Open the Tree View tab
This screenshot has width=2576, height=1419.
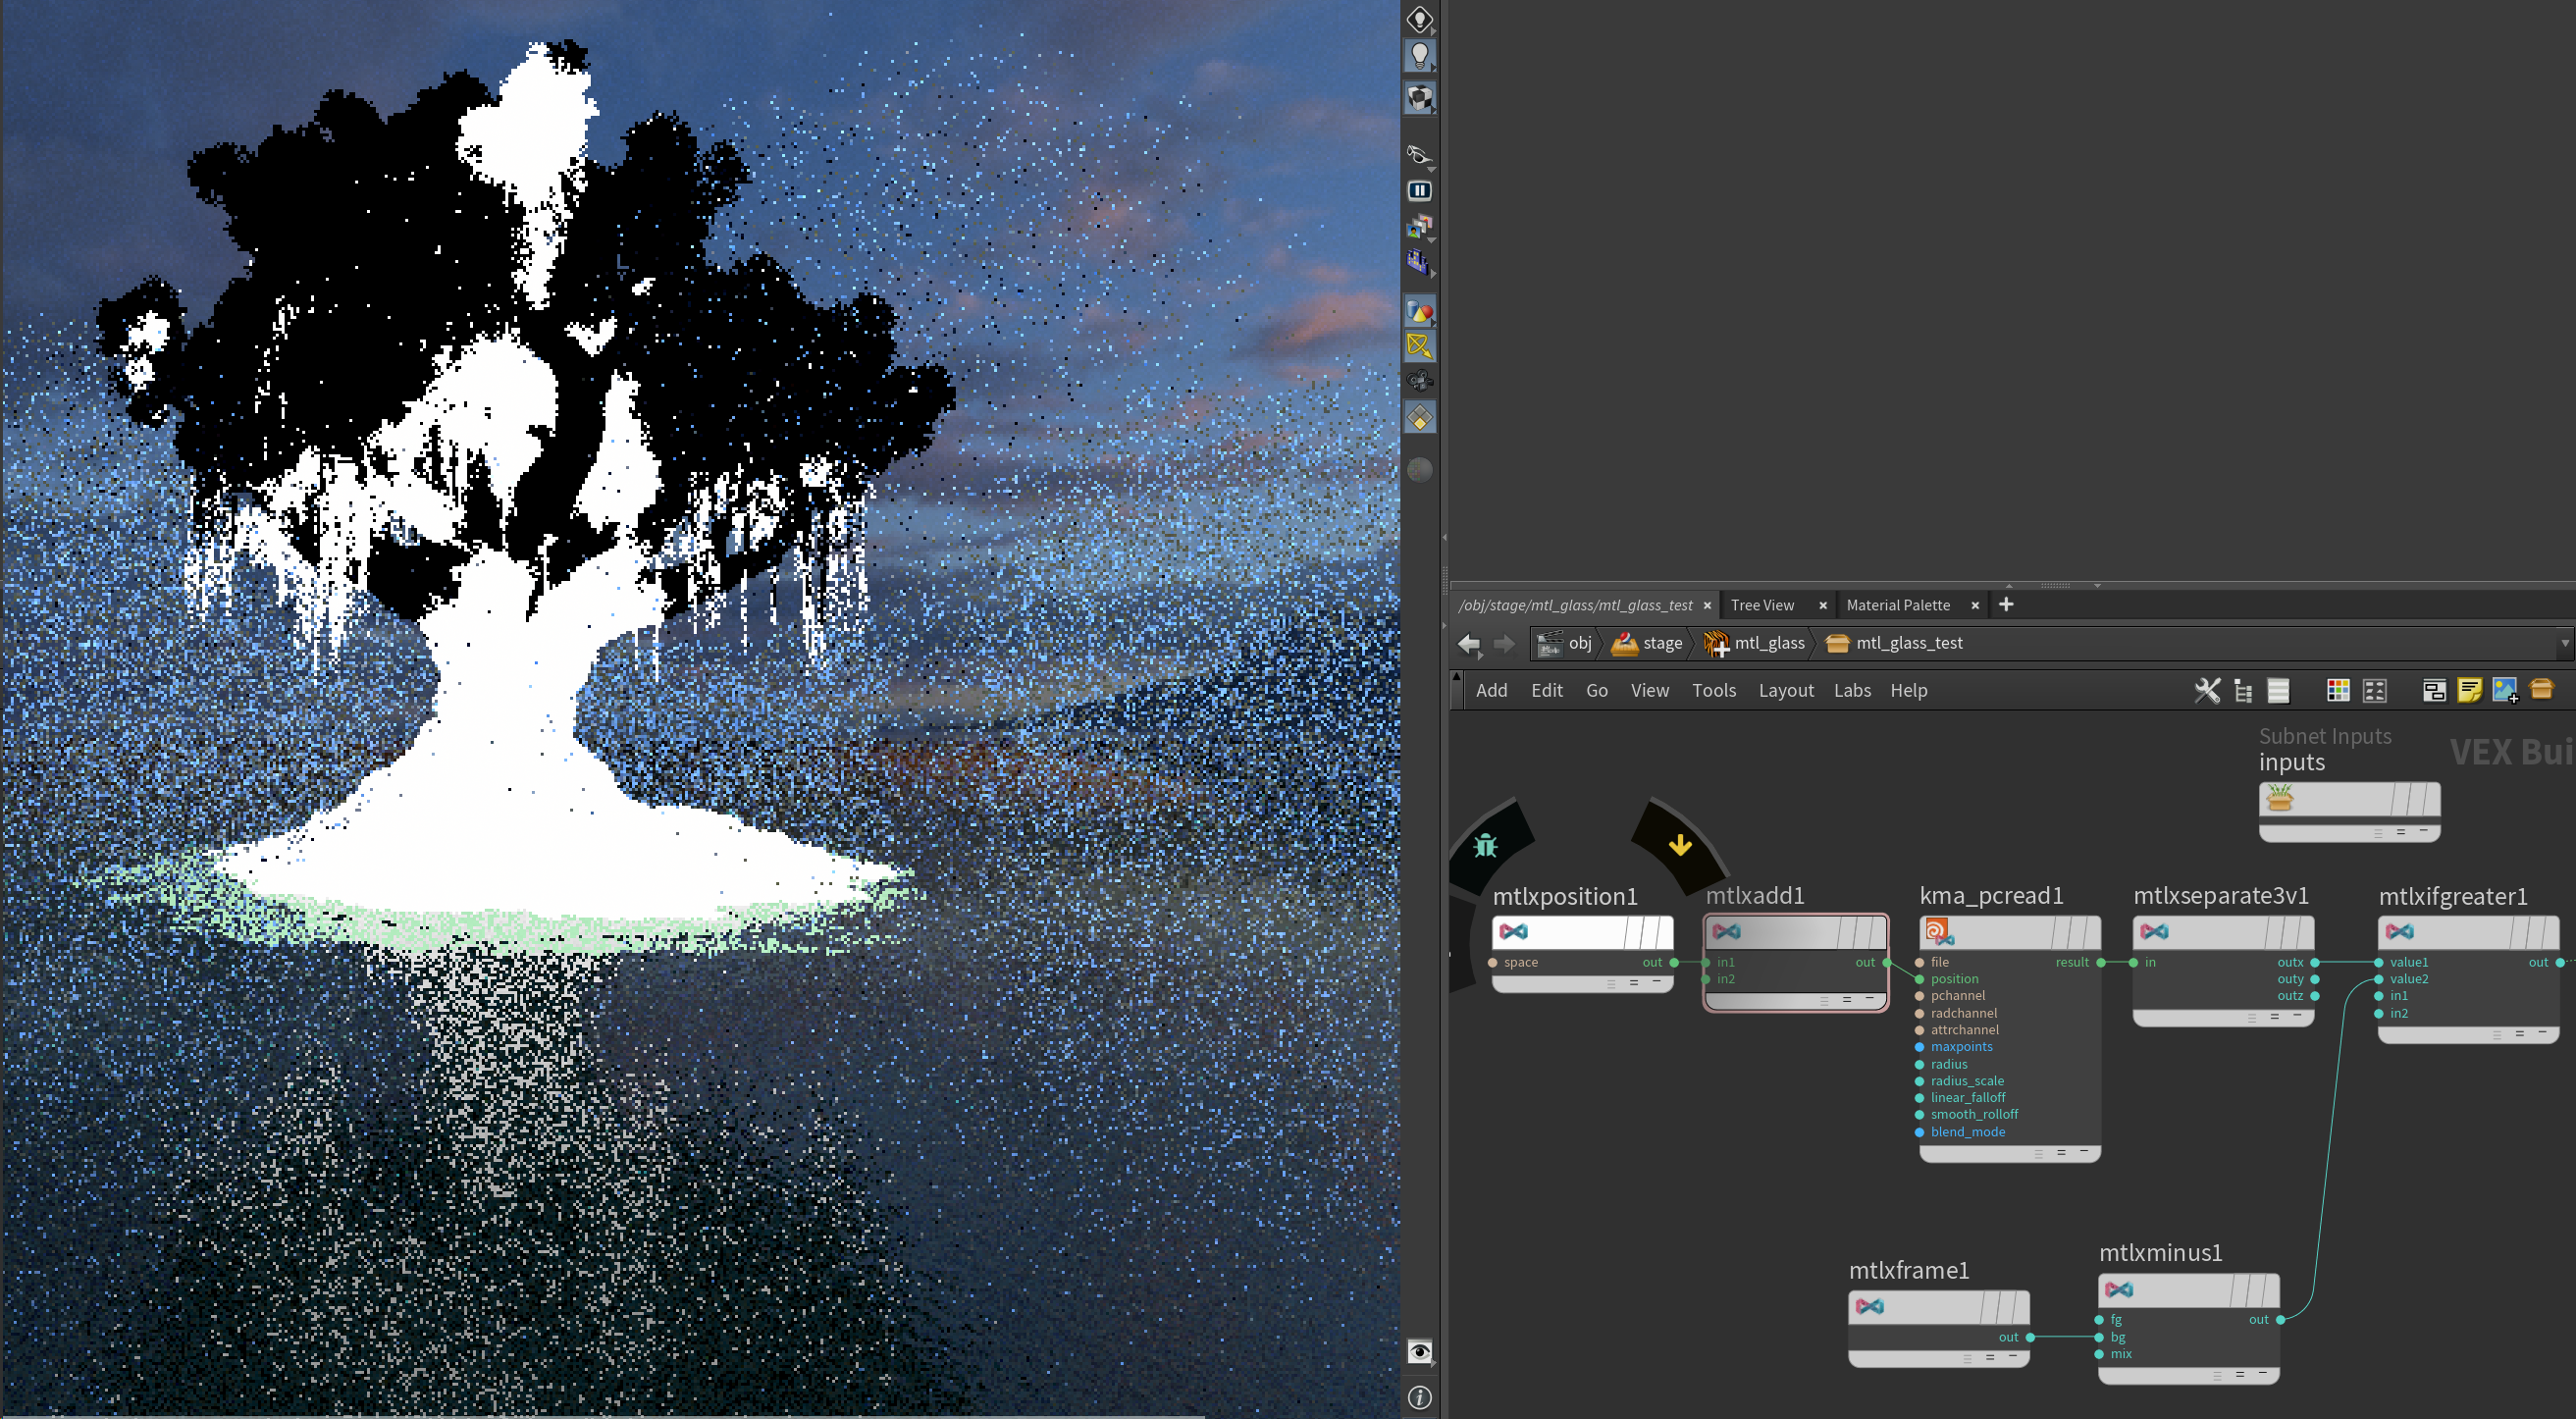click(x=1762, y=605)
